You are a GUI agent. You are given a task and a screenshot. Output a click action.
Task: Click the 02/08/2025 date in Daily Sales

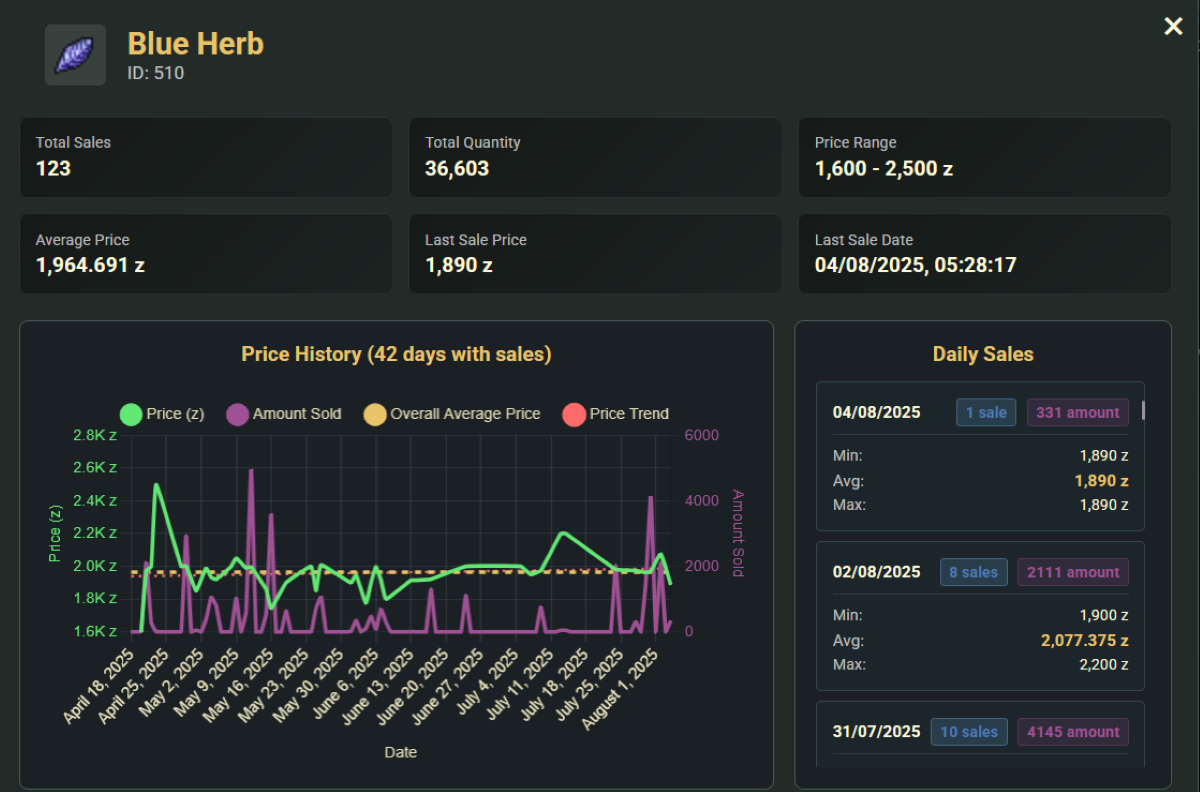pos(877,572)
